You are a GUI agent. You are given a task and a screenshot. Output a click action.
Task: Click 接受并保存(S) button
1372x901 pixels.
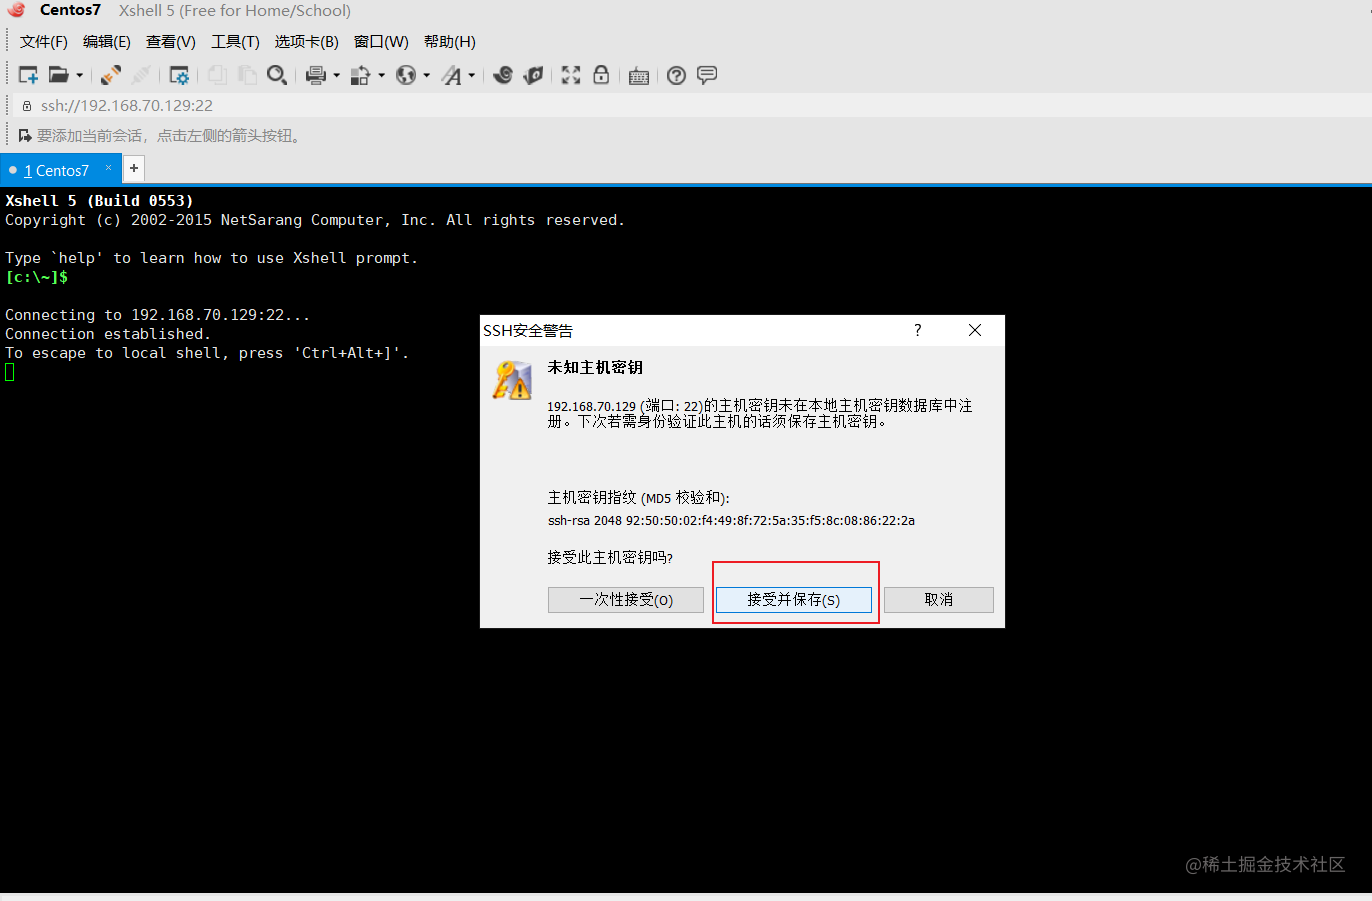[794, 599]
